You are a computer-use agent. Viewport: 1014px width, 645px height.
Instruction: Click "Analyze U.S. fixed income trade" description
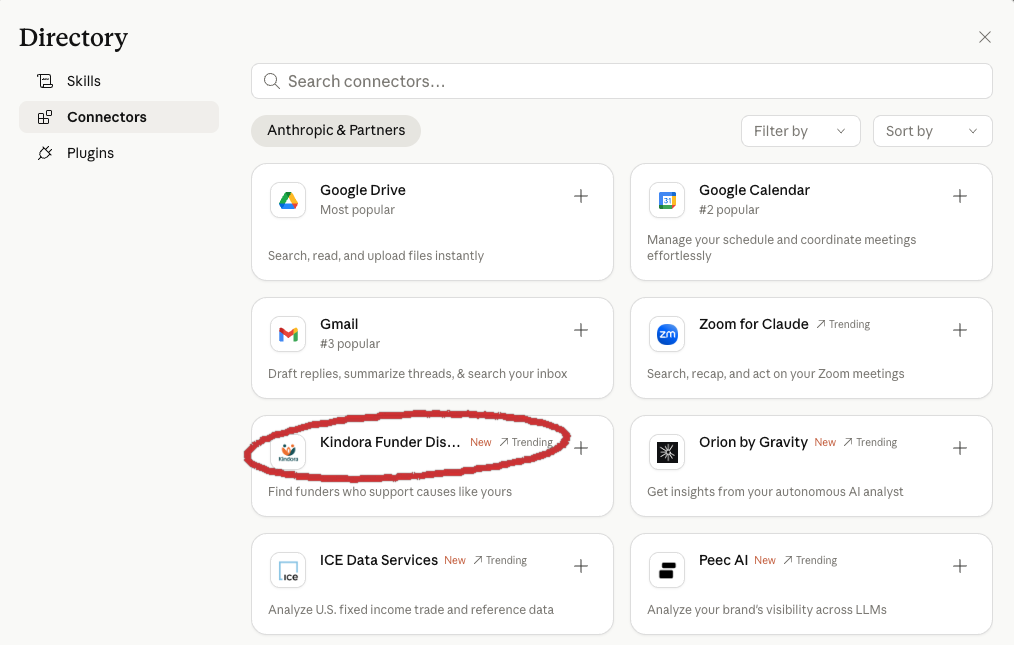pyautogui.click(x=411, y=610)
